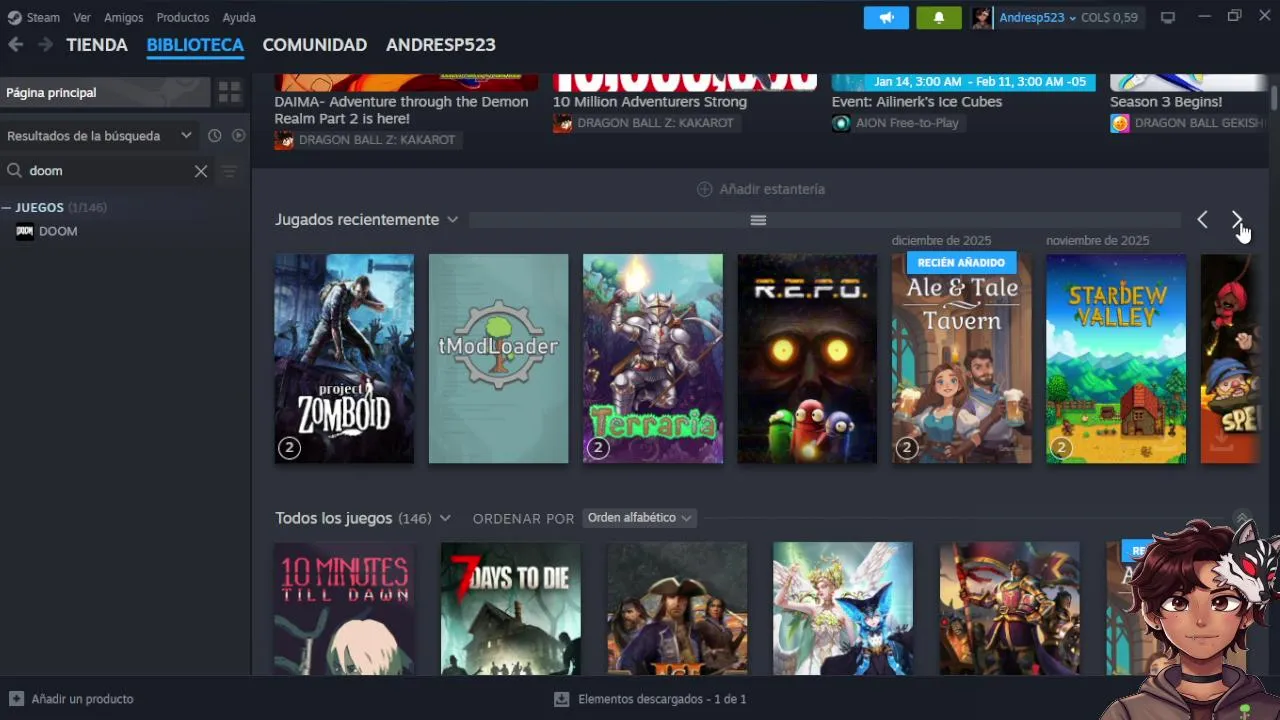Viewport: 1280px width, 720px height.
Task: Click the doom search input field
Action: [x=108, y=171]
